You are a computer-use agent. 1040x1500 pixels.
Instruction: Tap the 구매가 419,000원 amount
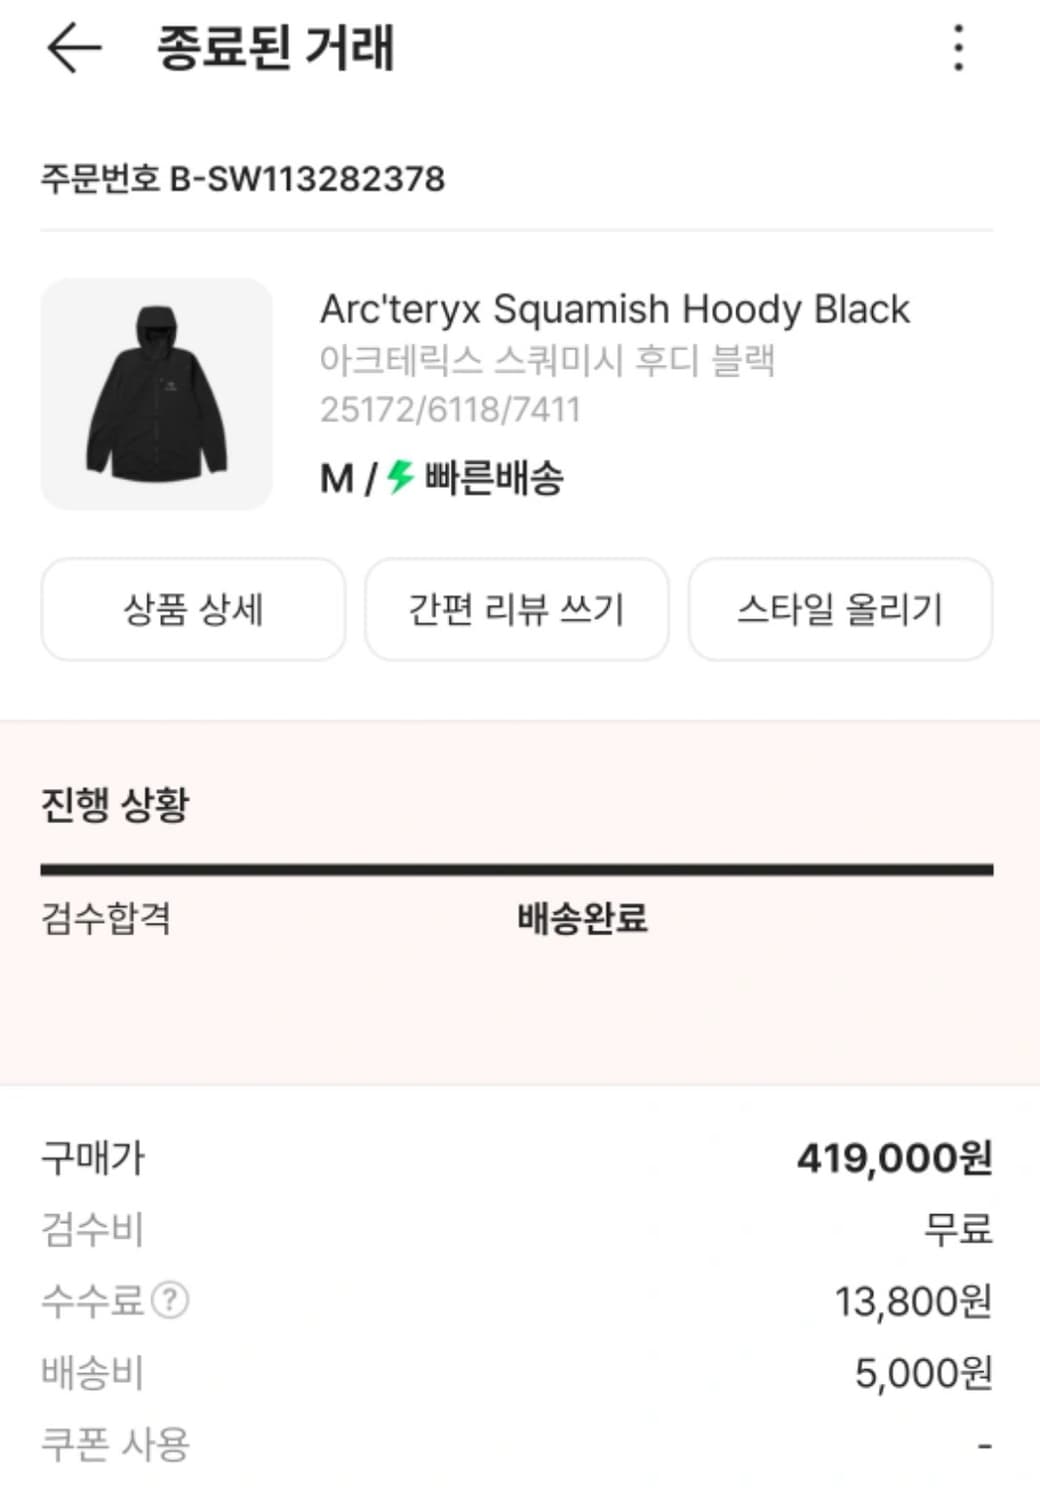coord(894,1158)
